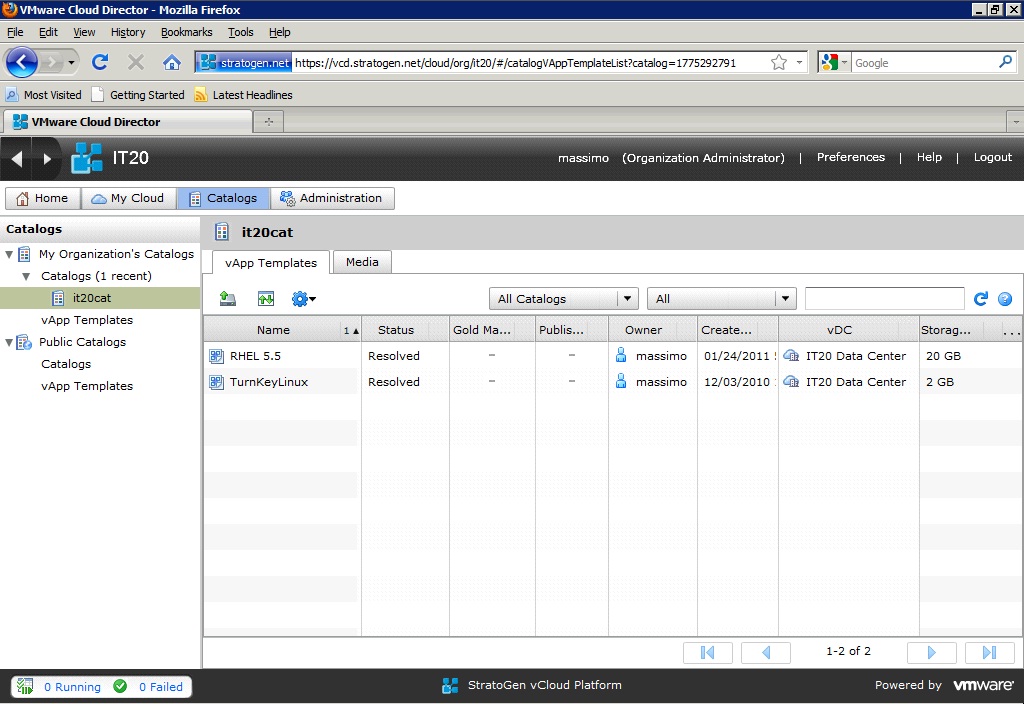Collapse My Organization's Catalogs tree node
Screen dimensions: 1024x704
coord(9,255)
